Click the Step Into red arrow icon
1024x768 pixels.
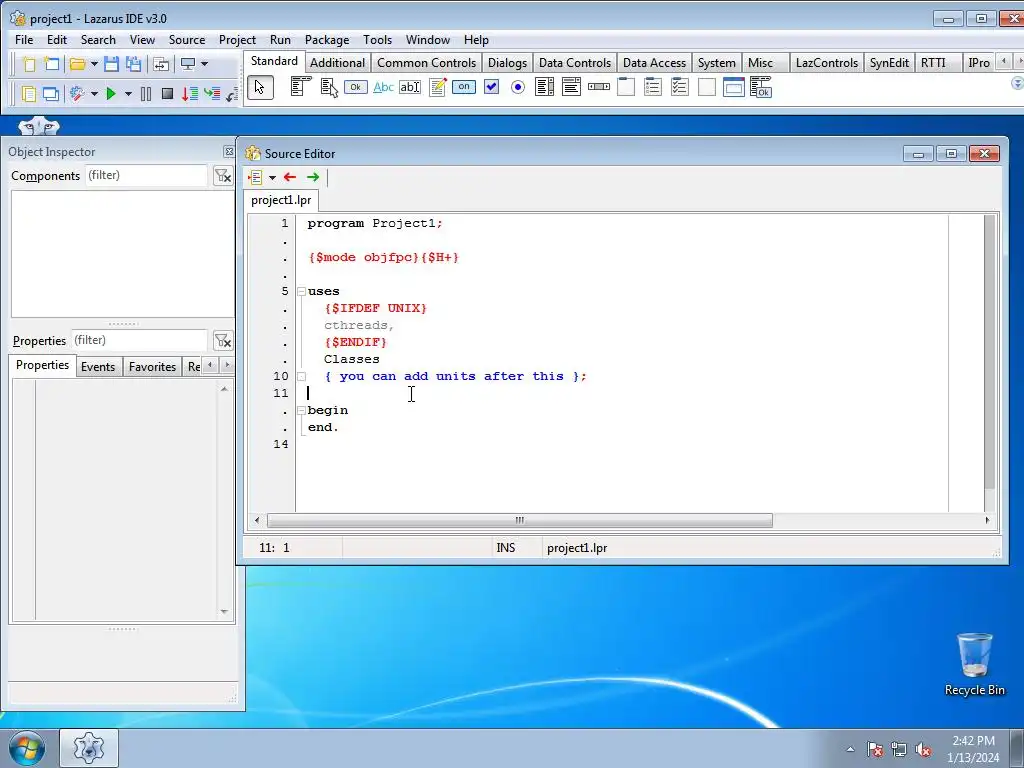(x=189, y=94)
